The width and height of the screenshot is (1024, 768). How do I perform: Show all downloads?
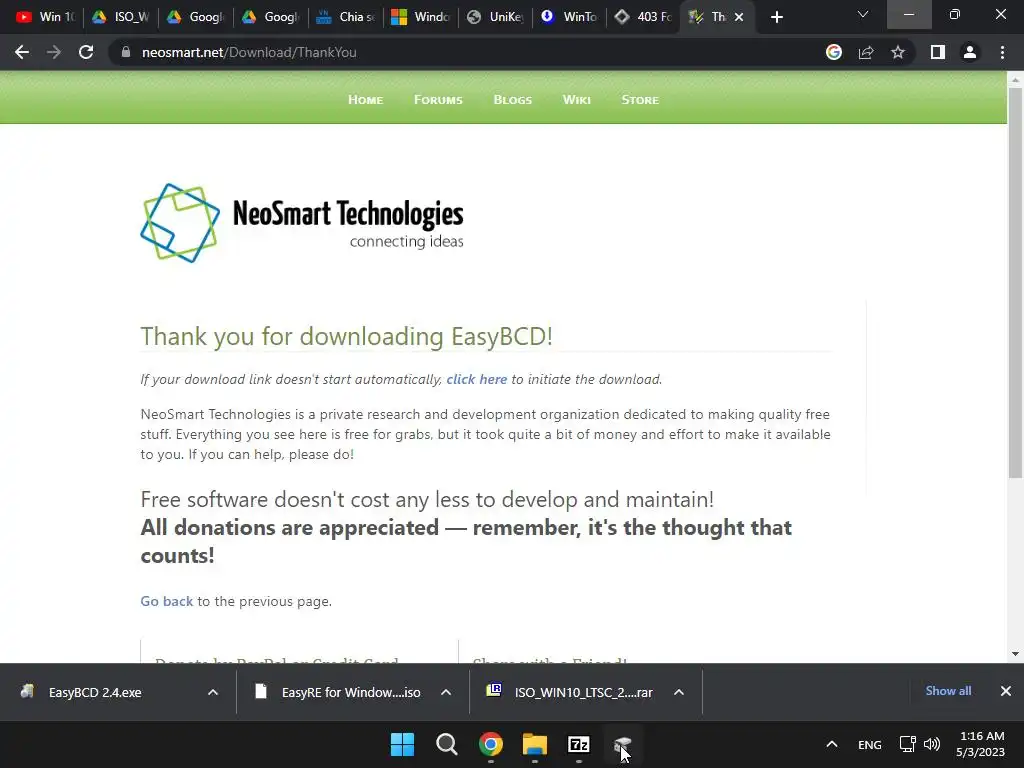948,691
